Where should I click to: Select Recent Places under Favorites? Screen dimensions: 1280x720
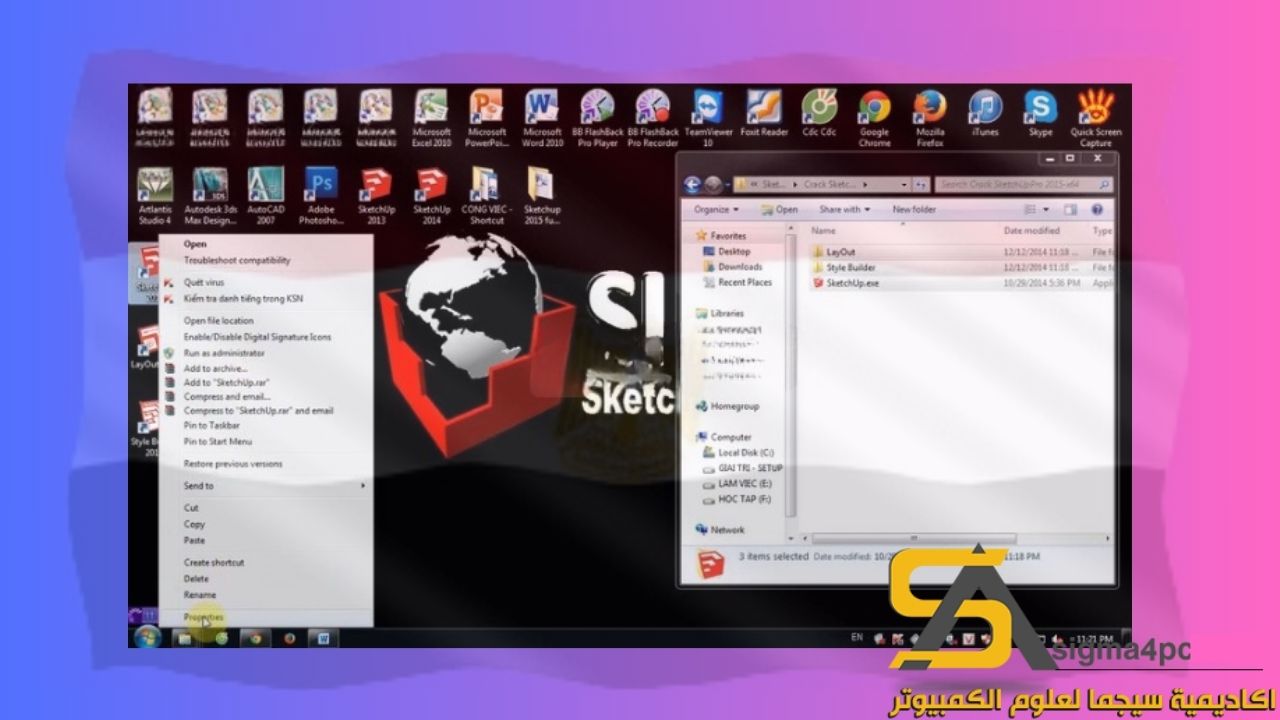click(737, 283)
